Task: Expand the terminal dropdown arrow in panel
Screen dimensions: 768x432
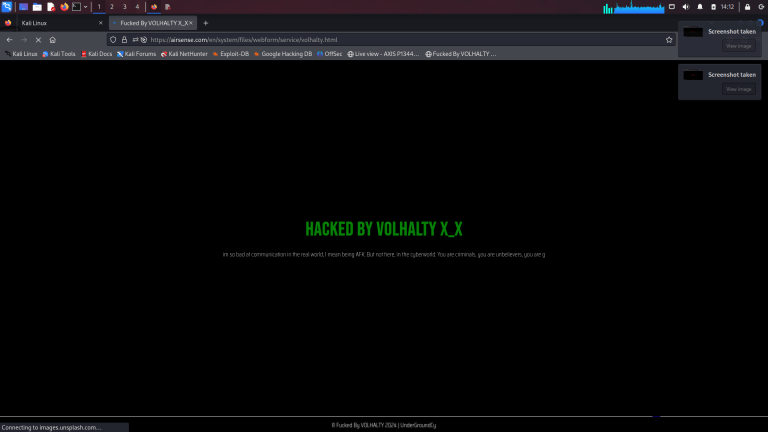Action: pos(85,7)
